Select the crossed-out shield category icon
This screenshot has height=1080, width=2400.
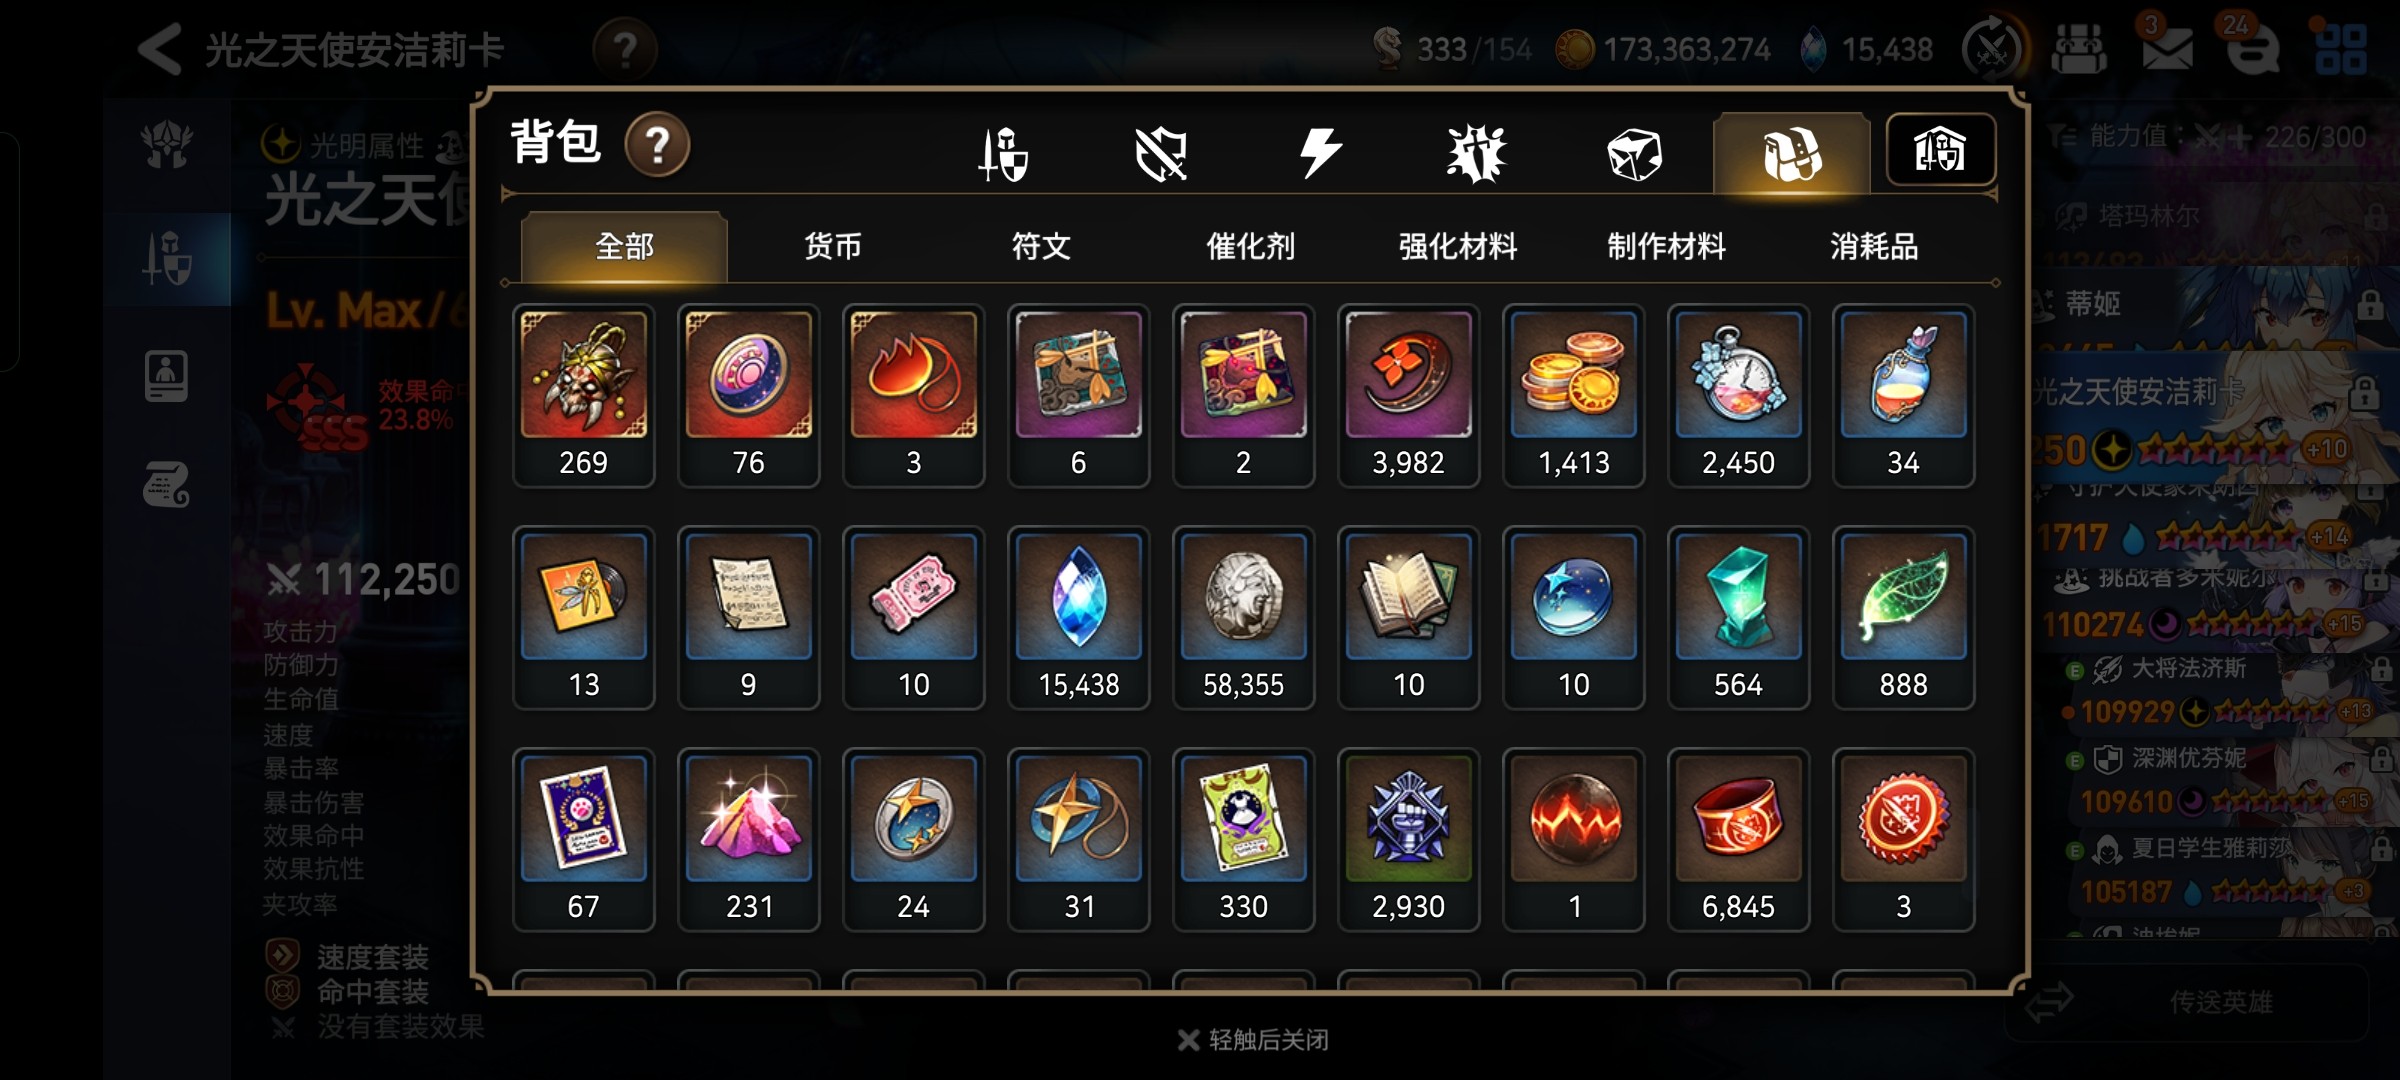tap(1161, 154)
